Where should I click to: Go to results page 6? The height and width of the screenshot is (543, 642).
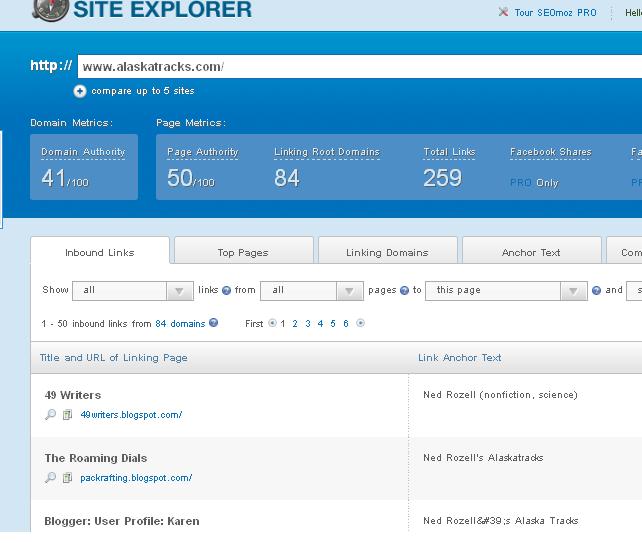pos(346,324)
